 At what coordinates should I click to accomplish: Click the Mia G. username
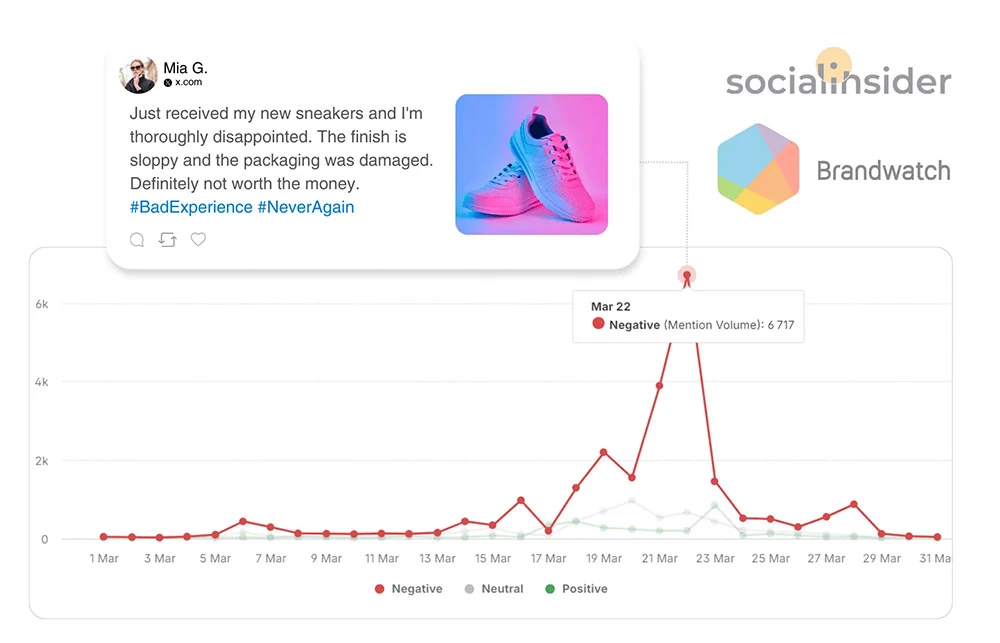point(185,68)
